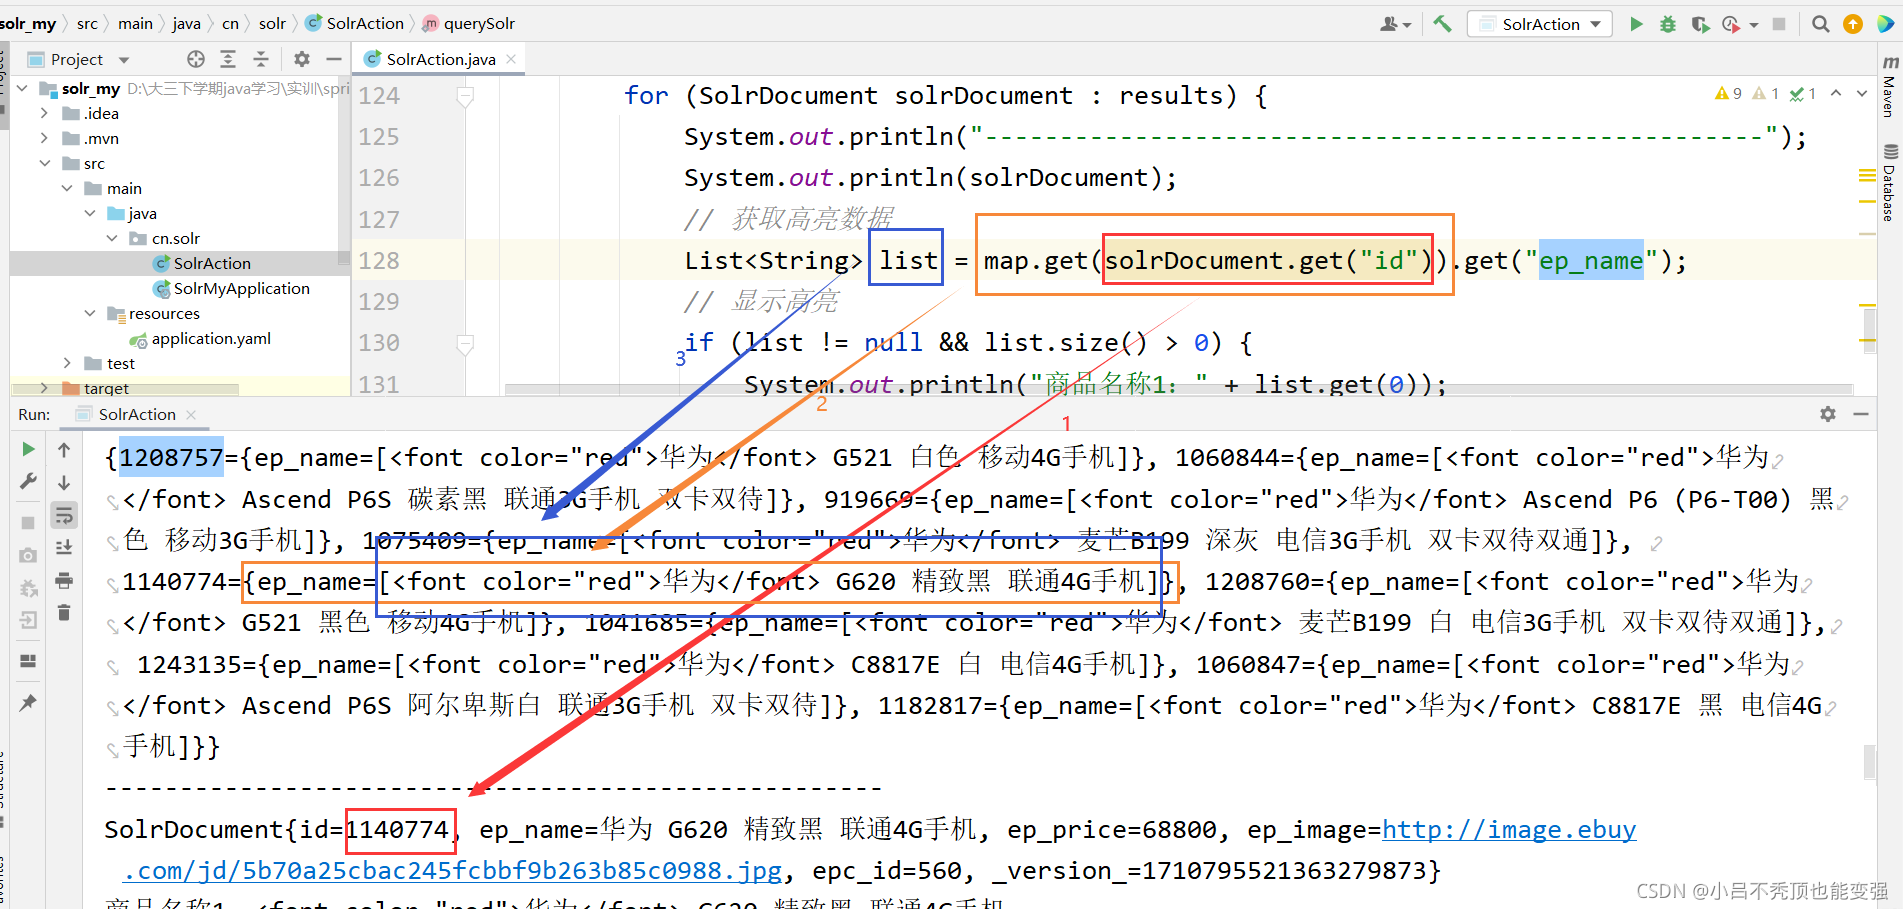Click SolrAction breadcrumb in navigation bar
The image size is (1903, 909).
(x=354, y=23)
